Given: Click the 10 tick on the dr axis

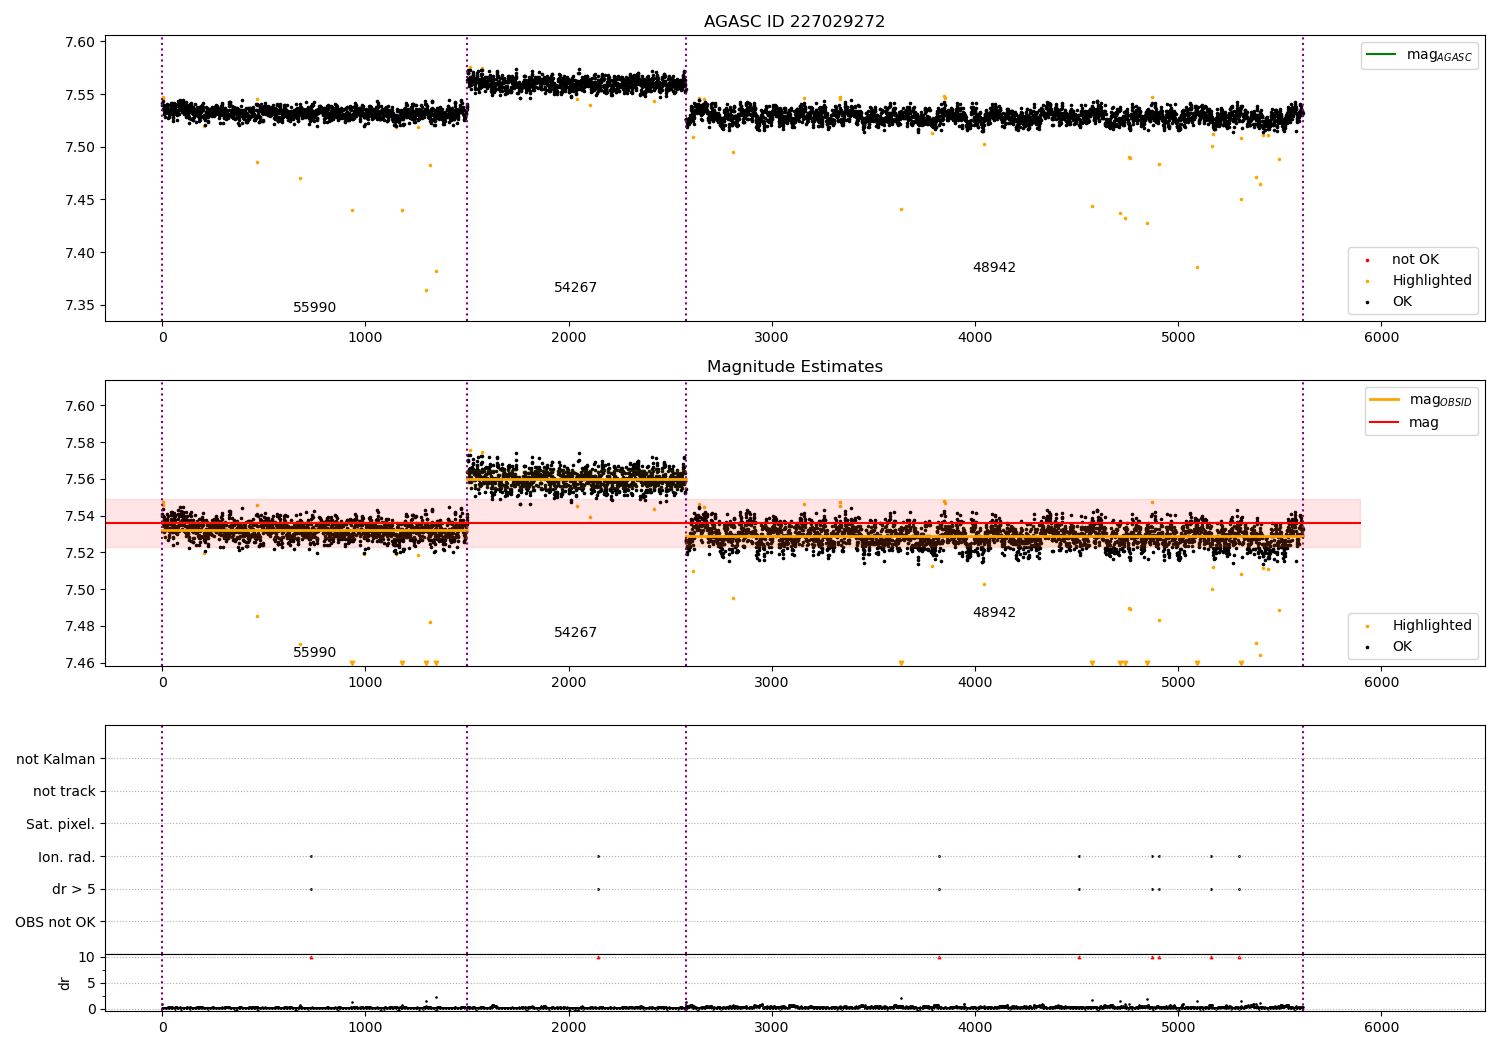Looking at the screenshot, I should click(x=87, y=958).
